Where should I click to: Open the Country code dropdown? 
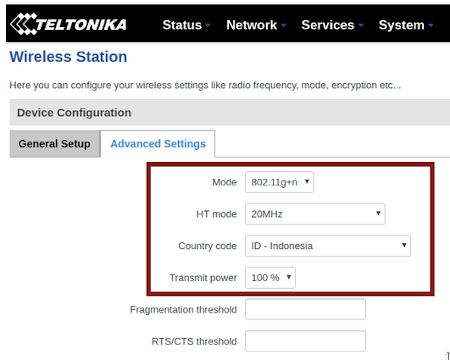[328, 246]
